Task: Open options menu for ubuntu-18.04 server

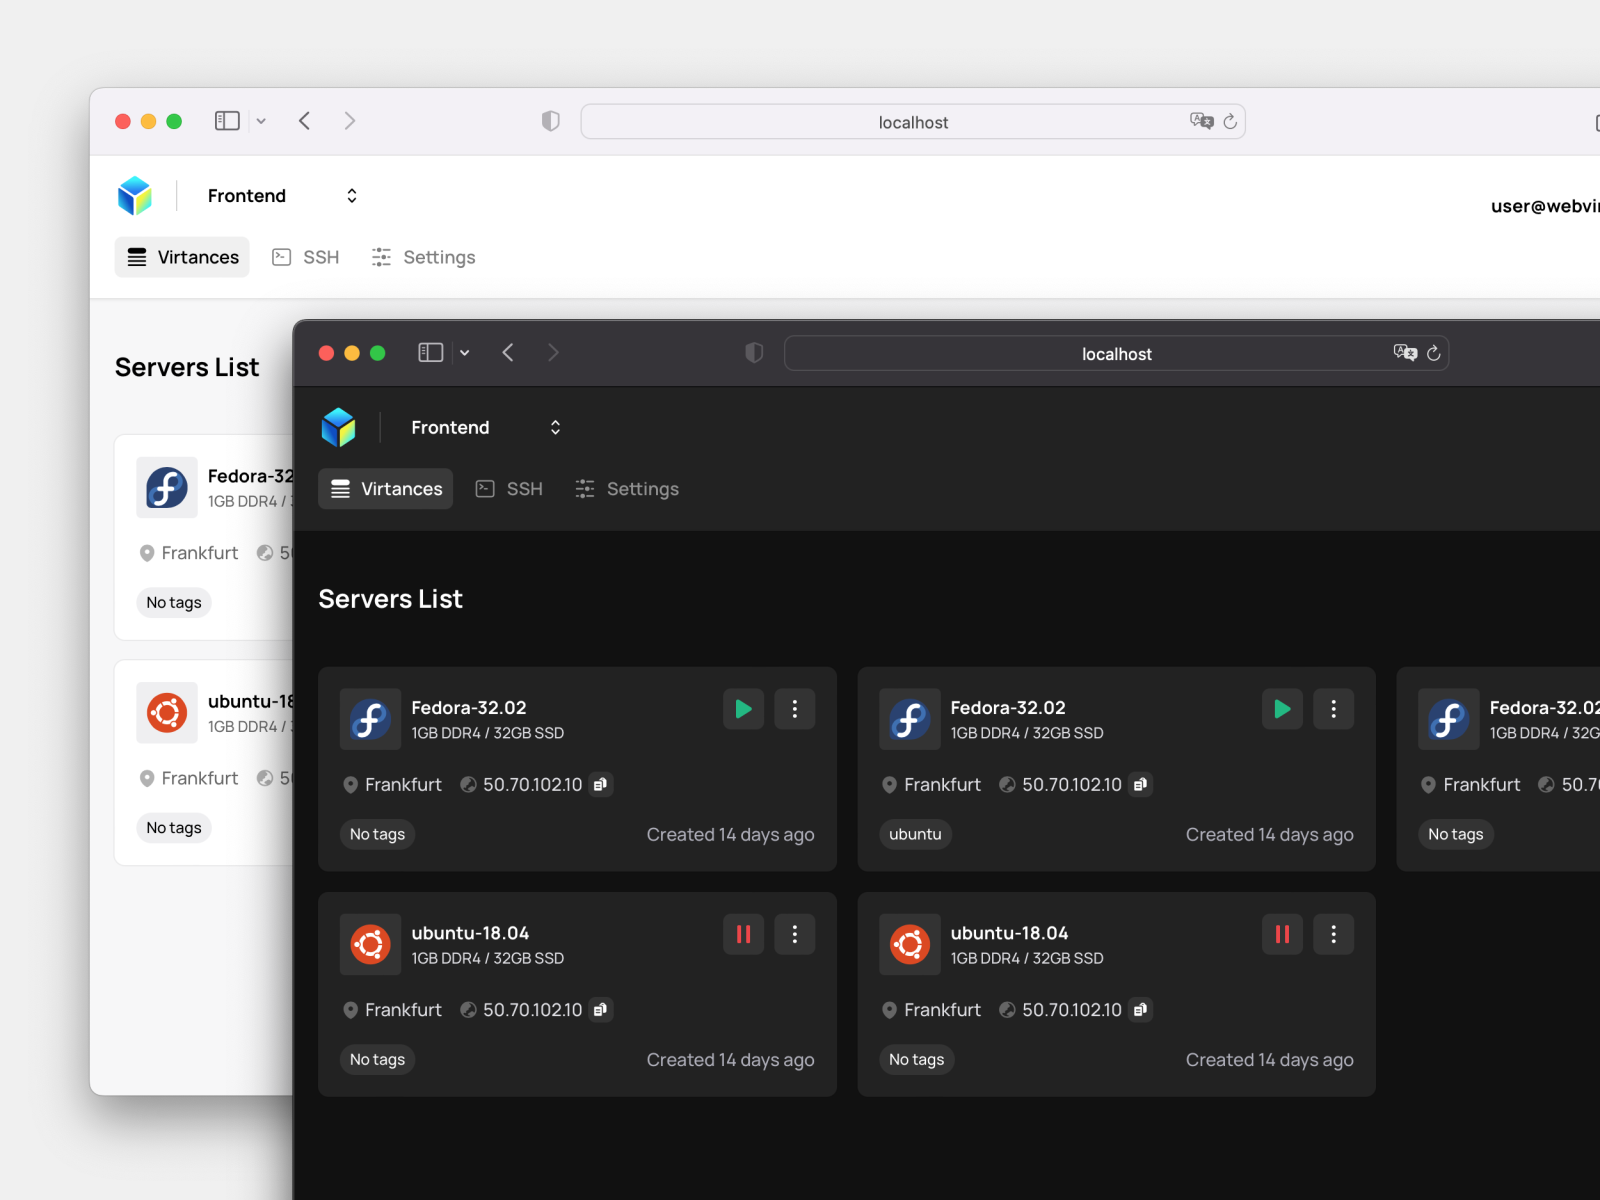Action: (x=794, y=934)
